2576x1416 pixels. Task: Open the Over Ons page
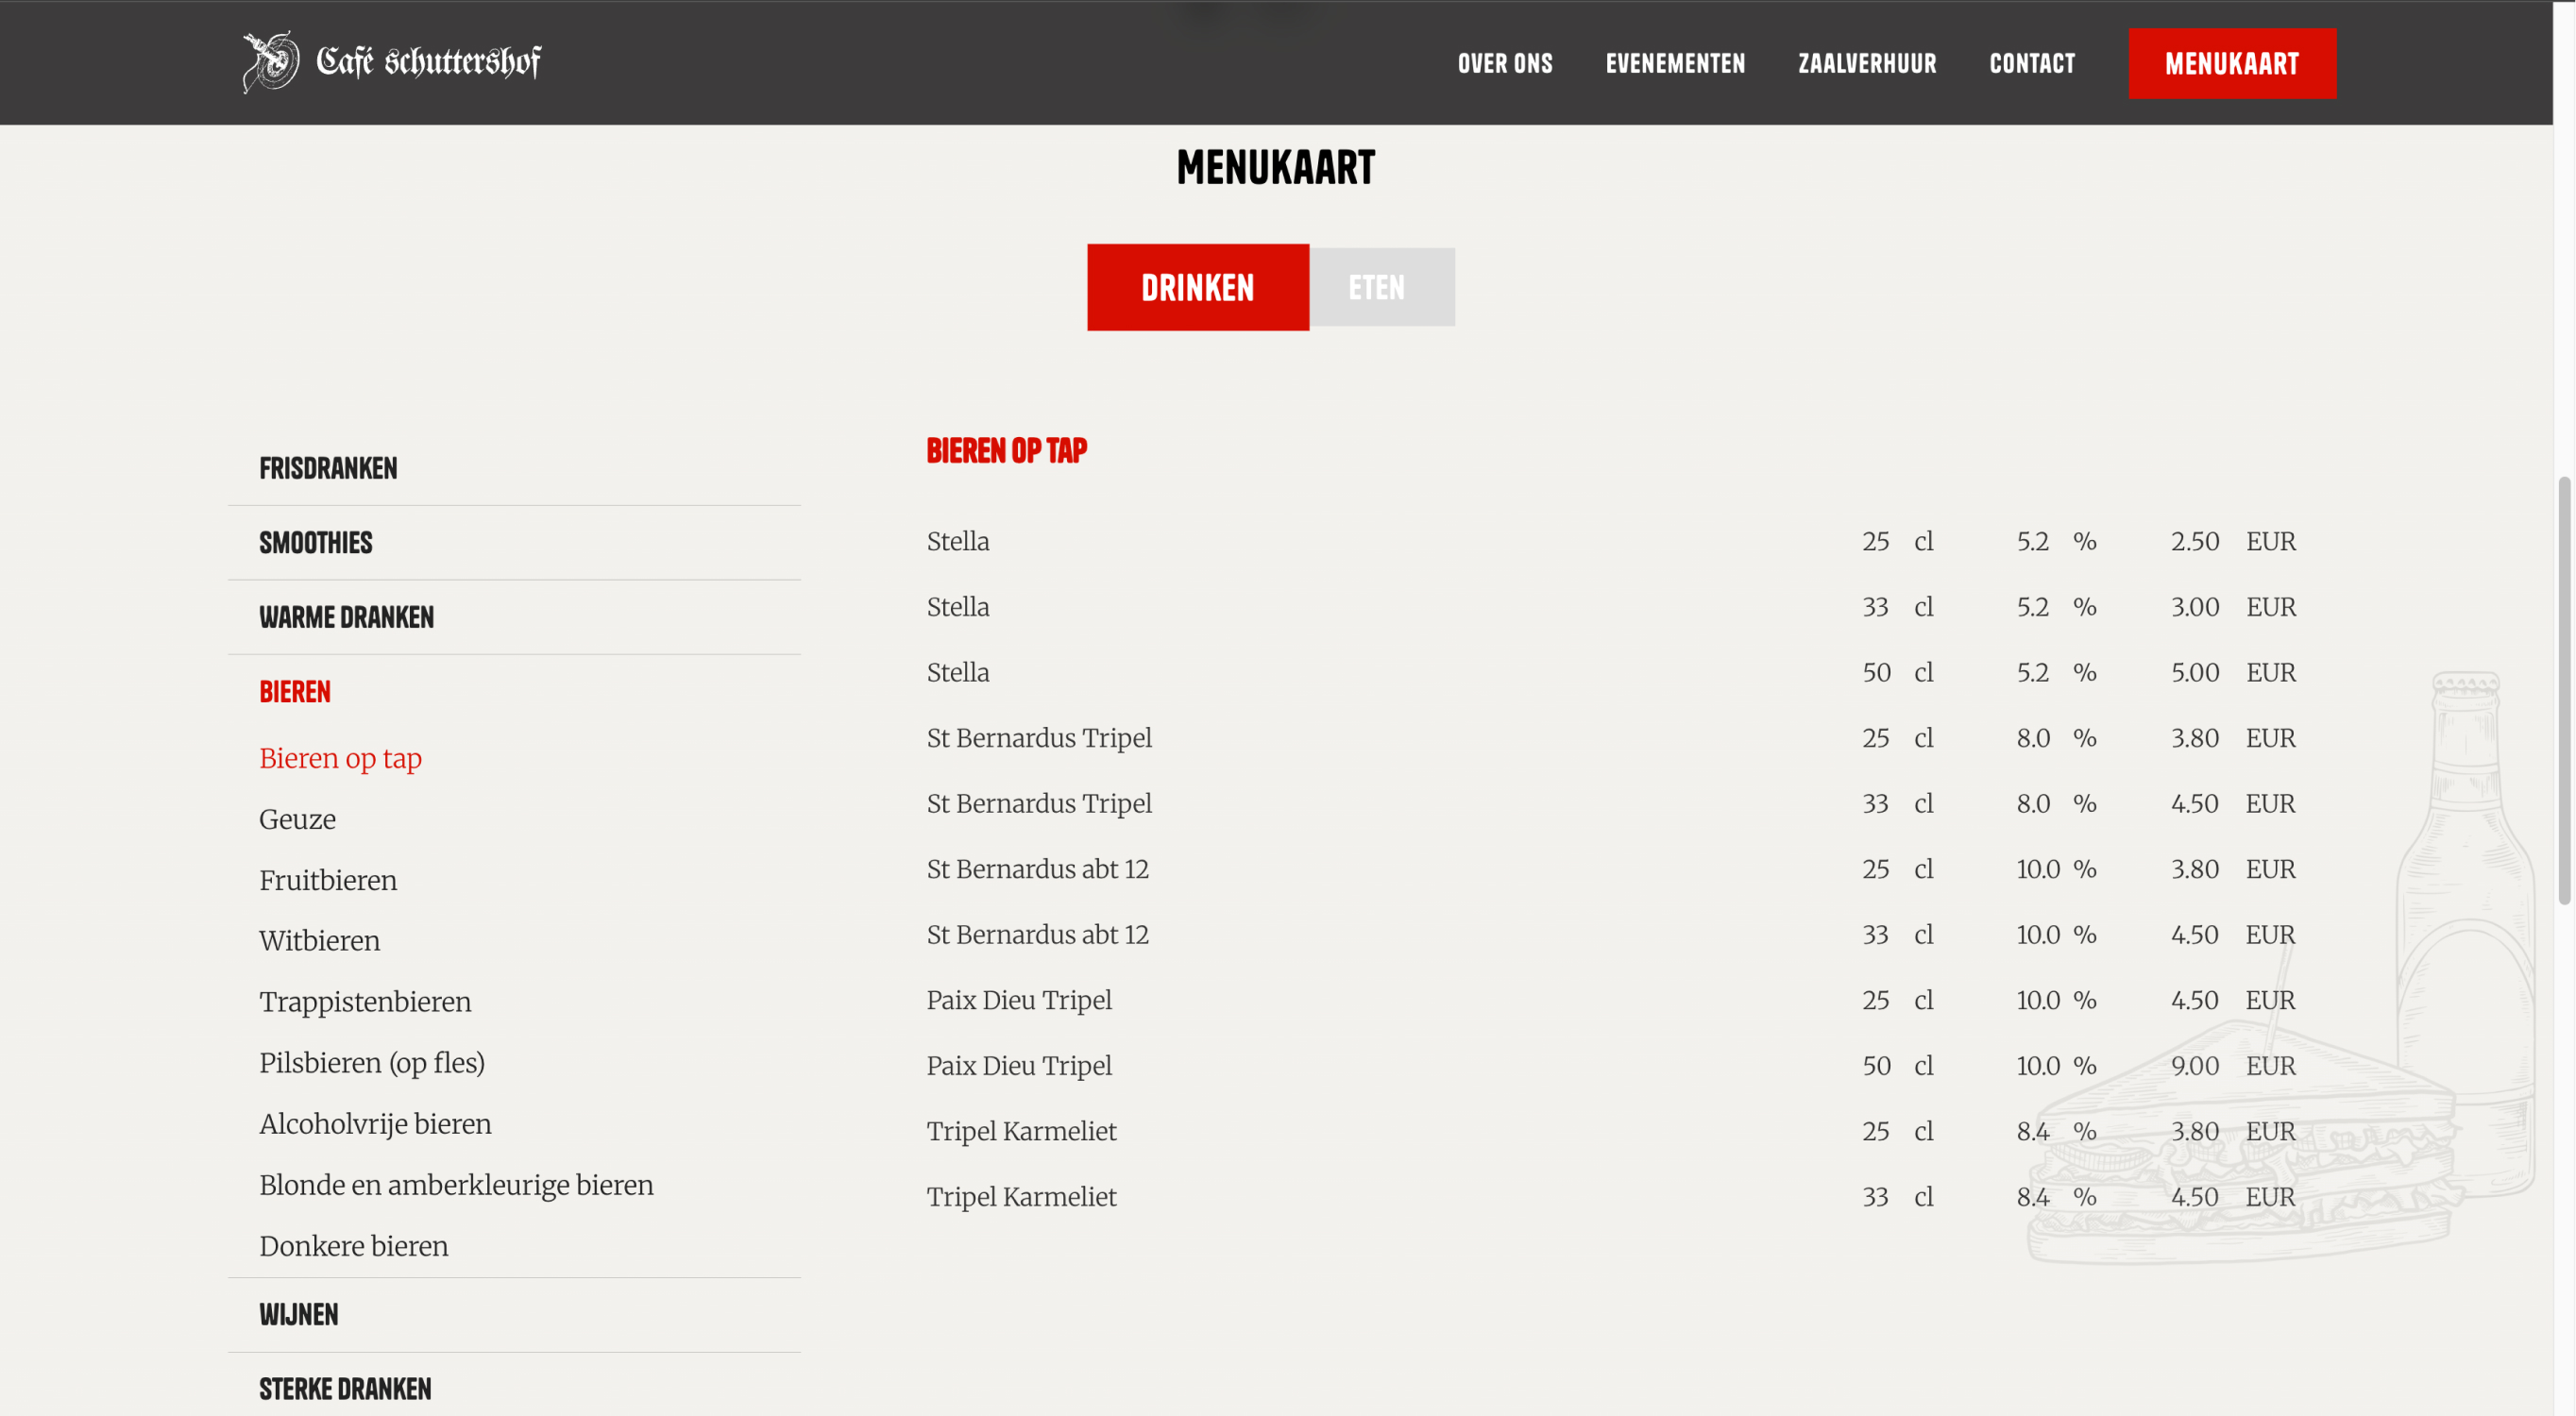click(1504, 64)
